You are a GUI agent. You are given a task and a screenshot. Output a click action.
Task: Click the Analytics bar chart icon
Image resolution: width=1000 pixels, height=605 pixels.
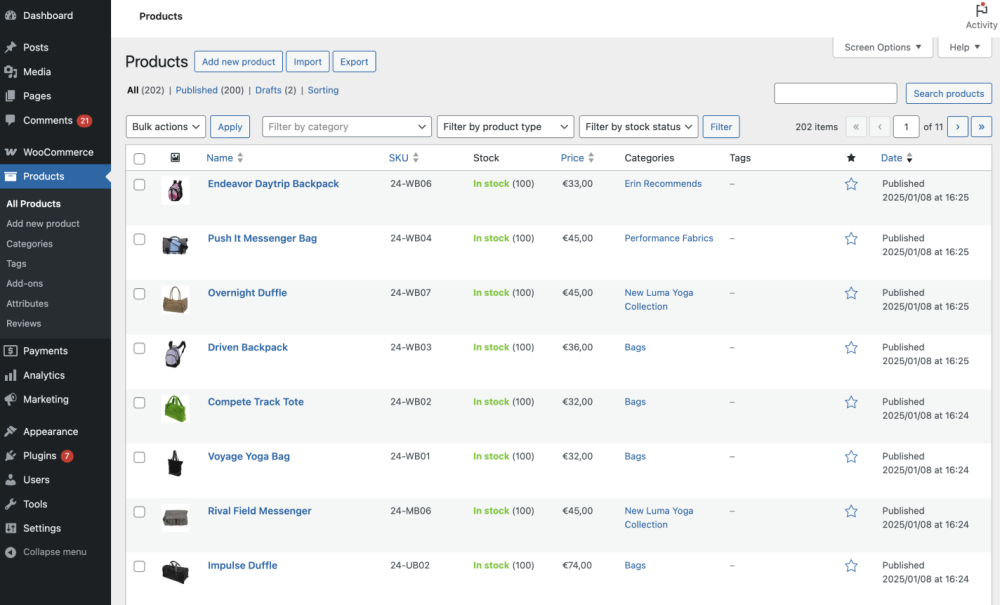pyautogui.click(x=10, y=375)
